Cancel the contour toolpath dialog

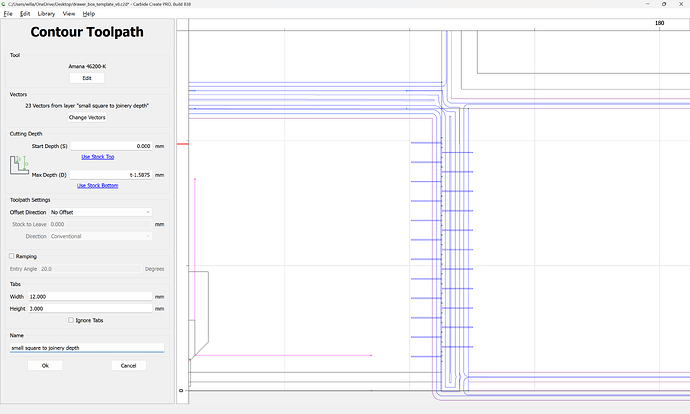point(127,366)
